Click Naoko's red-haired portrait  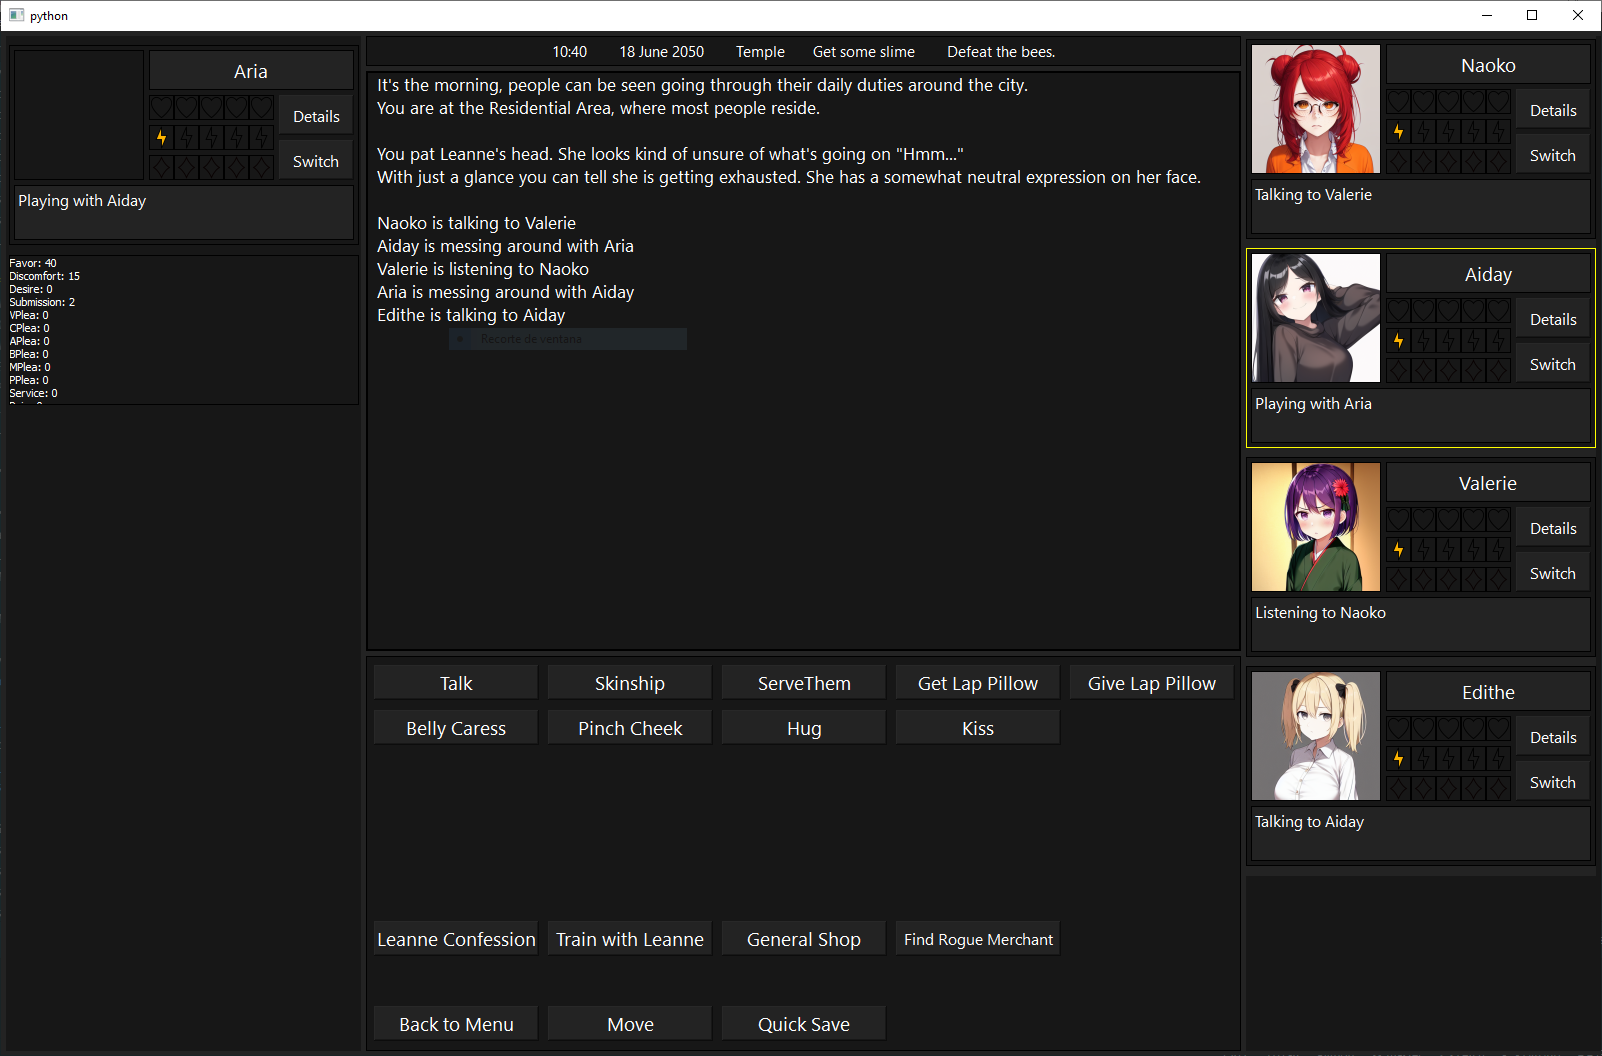click(1315, 109)
